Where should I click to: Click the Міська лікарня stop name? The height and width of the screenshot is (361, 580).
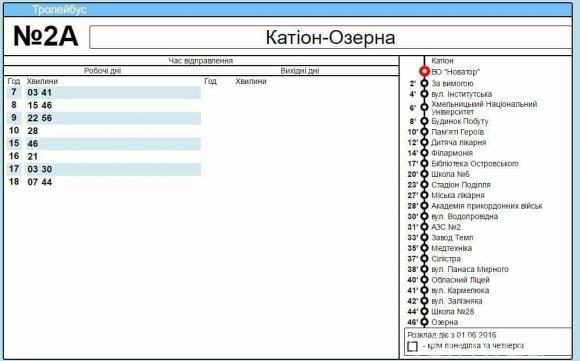tap(458, 195)
